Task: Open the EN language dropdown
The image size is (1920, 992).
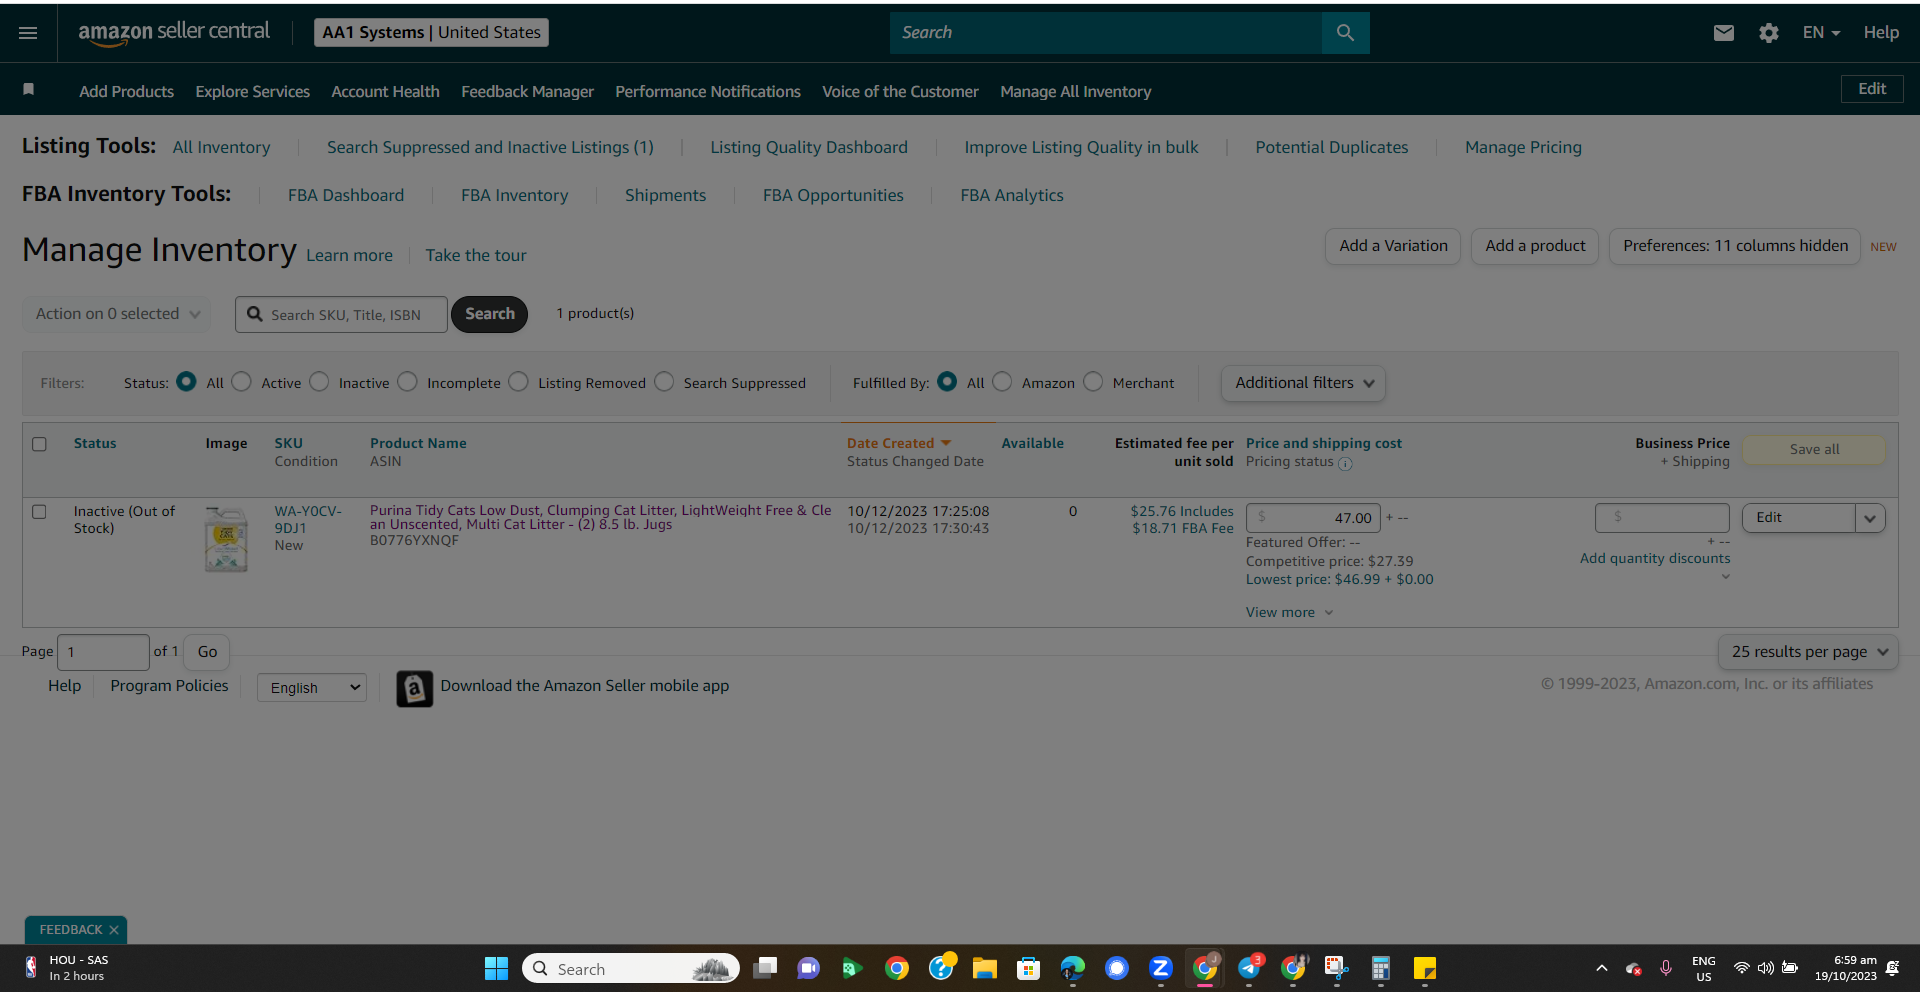Action: [x=1821, y=33]
